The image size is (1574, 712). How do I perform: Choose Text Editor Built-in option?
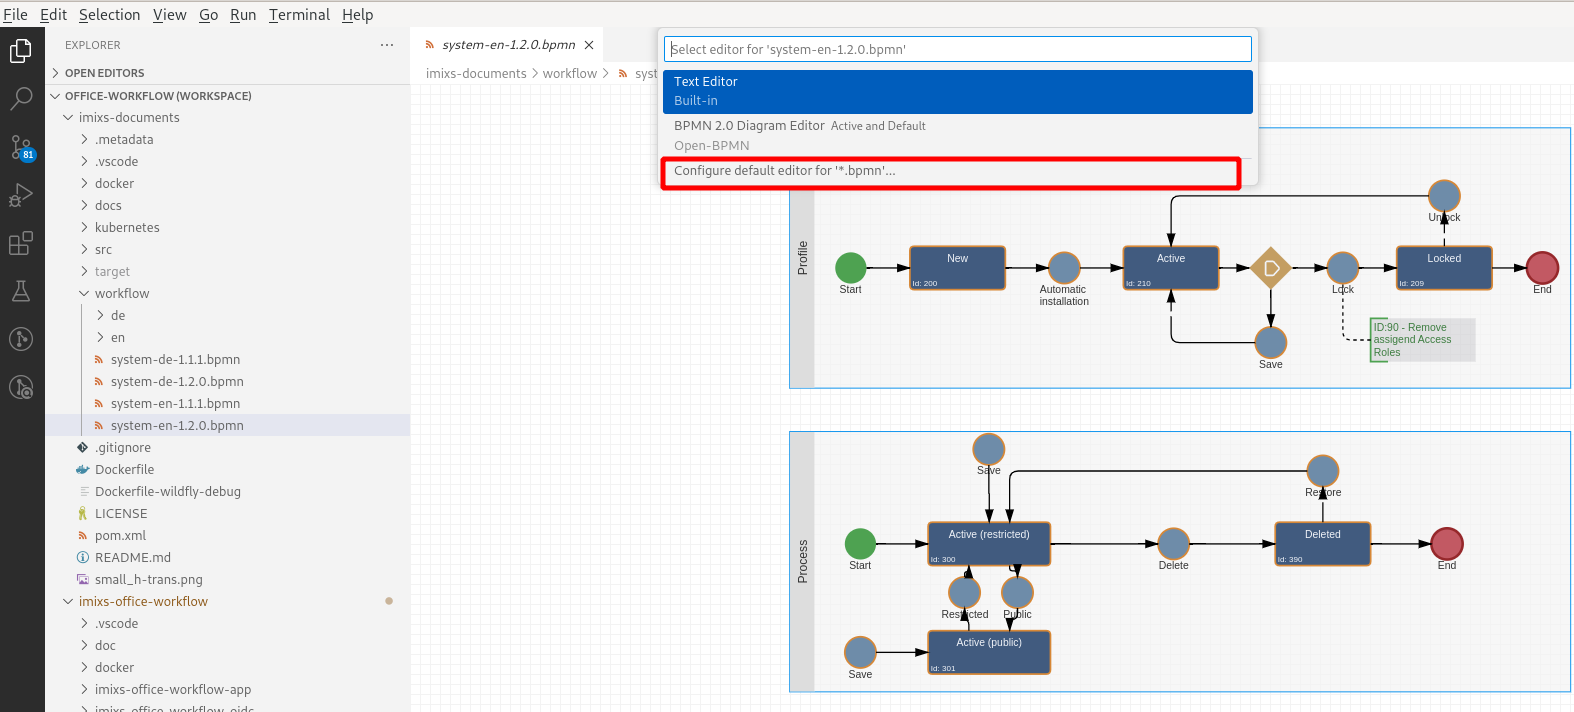[x=957, y=91]
